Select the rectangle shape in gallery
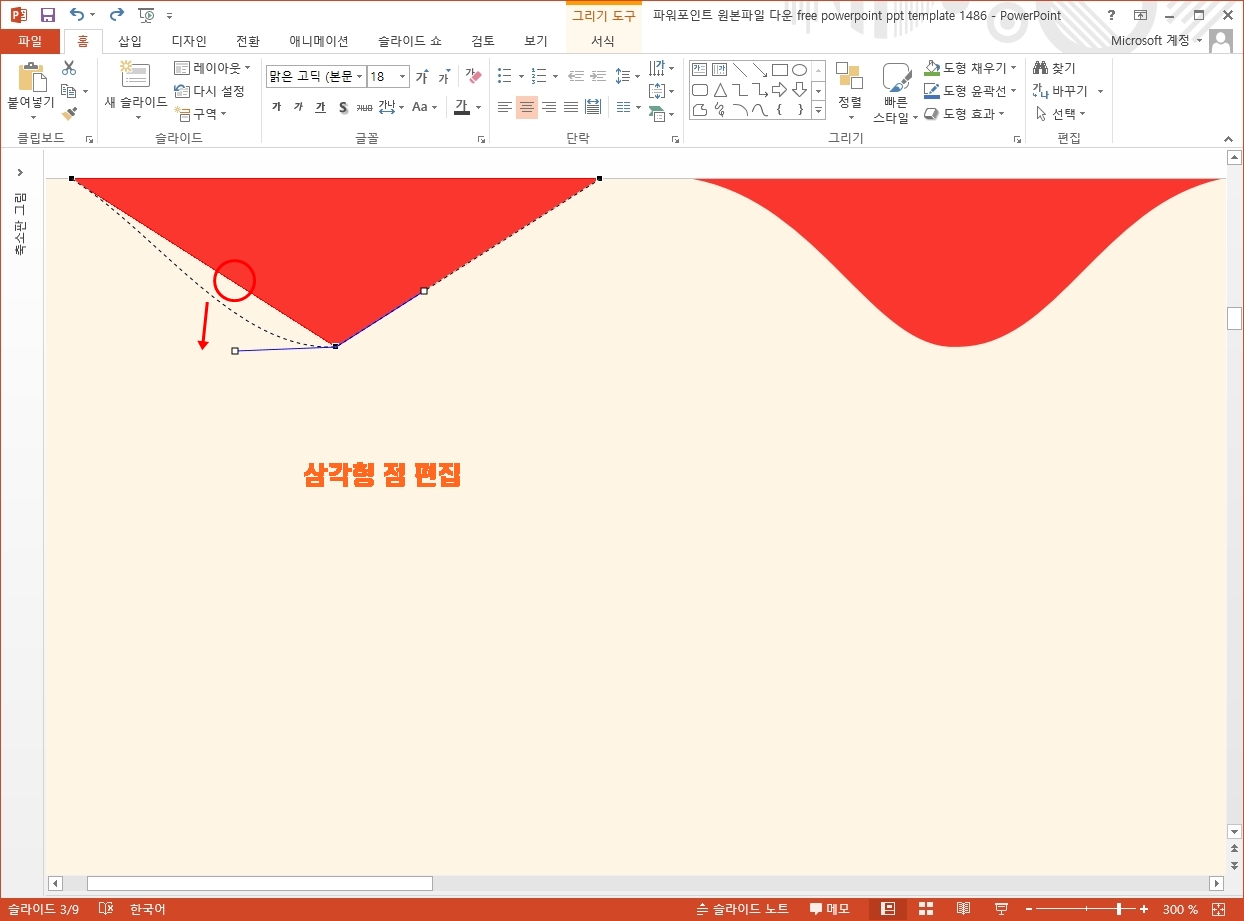 (780, 70)
